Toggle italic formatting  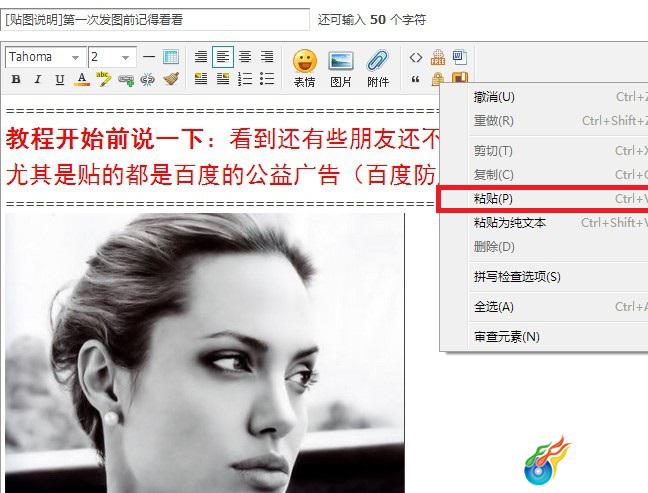38,79
